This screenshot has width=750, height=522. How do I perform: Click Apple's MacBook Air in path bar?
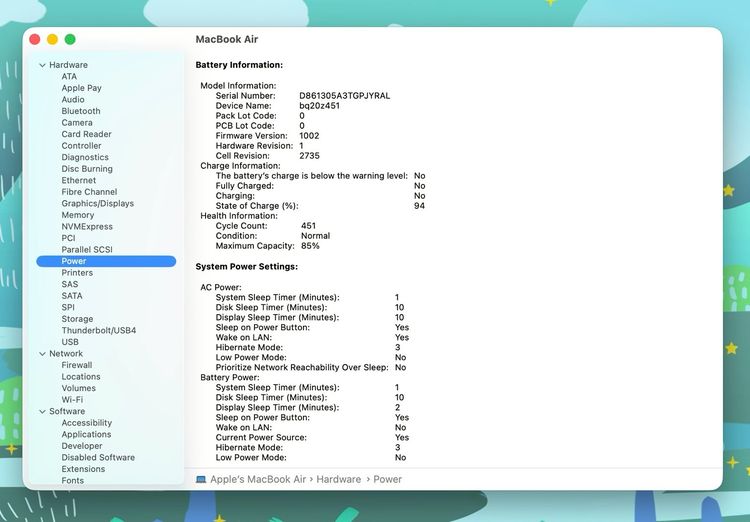(x=258, y=479)
